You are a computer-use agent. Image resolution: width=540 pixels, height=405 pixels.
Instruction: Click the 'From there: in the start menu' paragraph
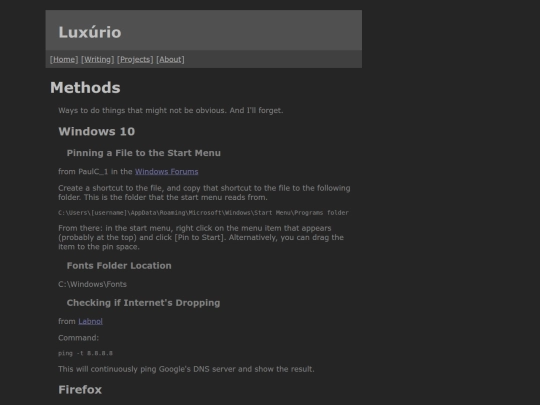point(201,238)
